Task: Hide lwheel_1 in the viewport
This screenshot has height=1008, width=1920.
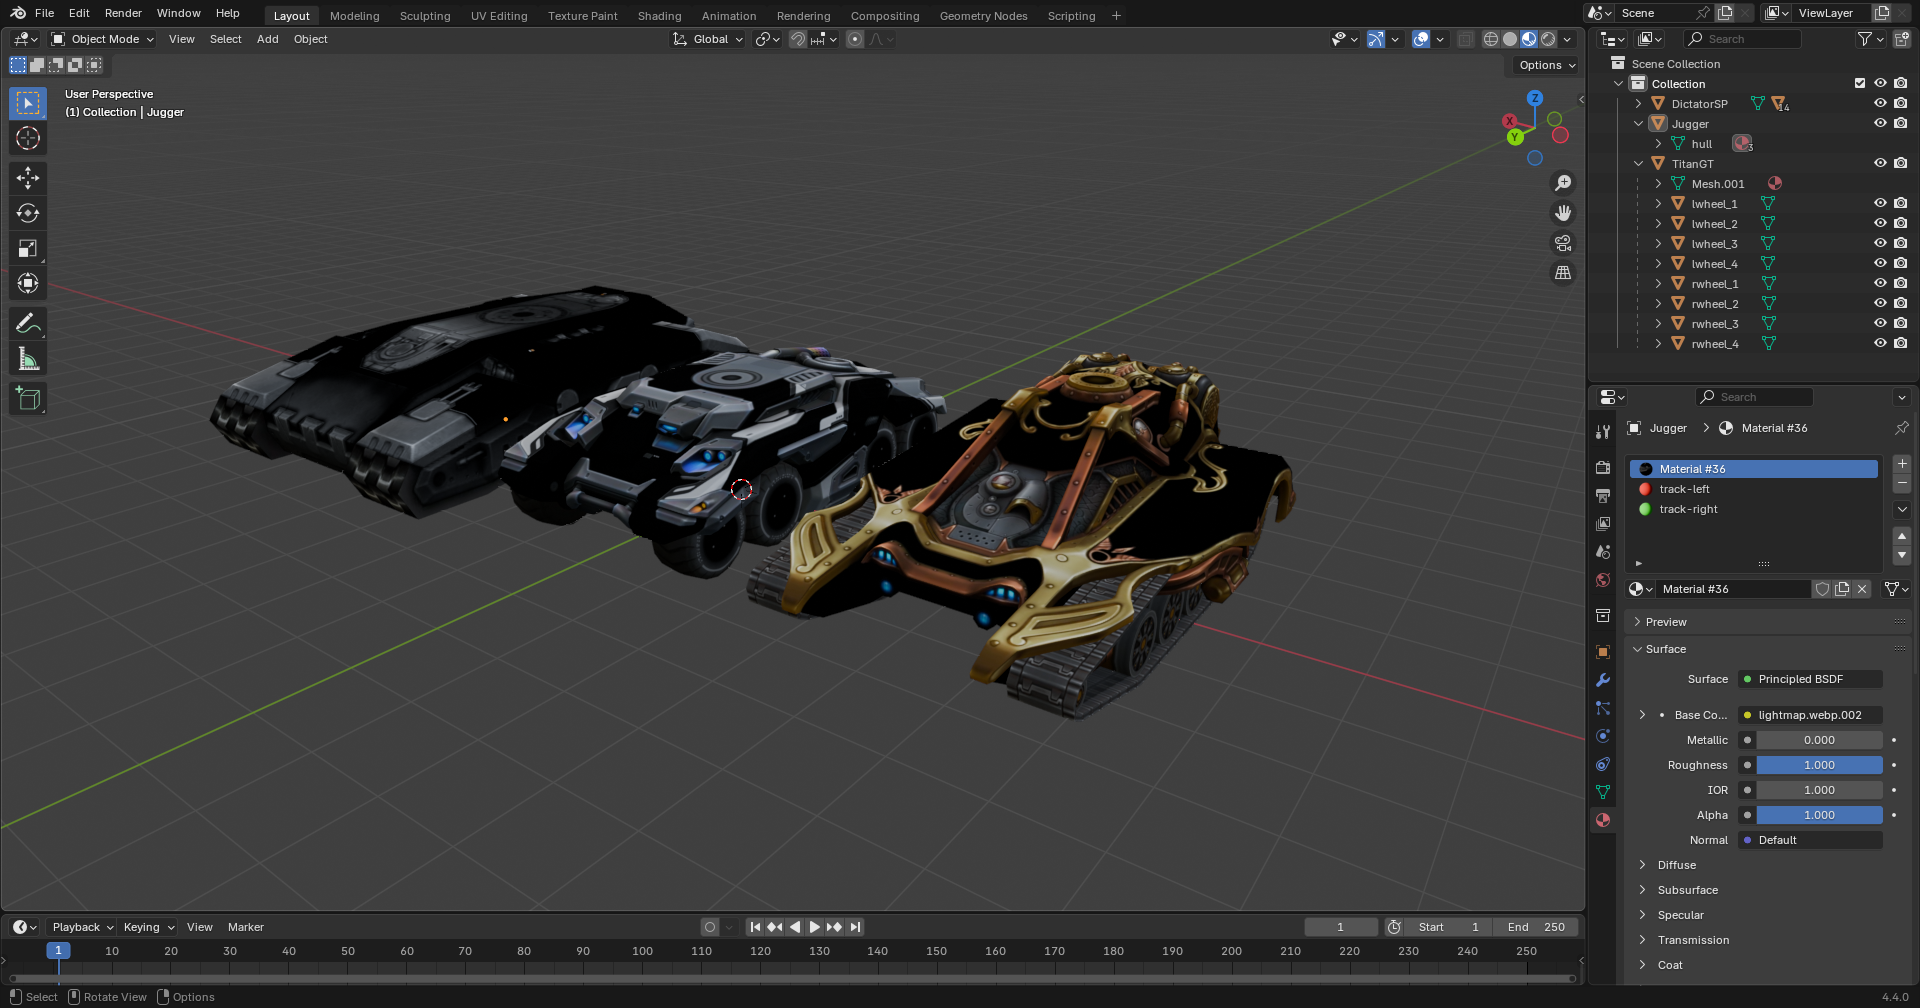Action: (1880, 204)
